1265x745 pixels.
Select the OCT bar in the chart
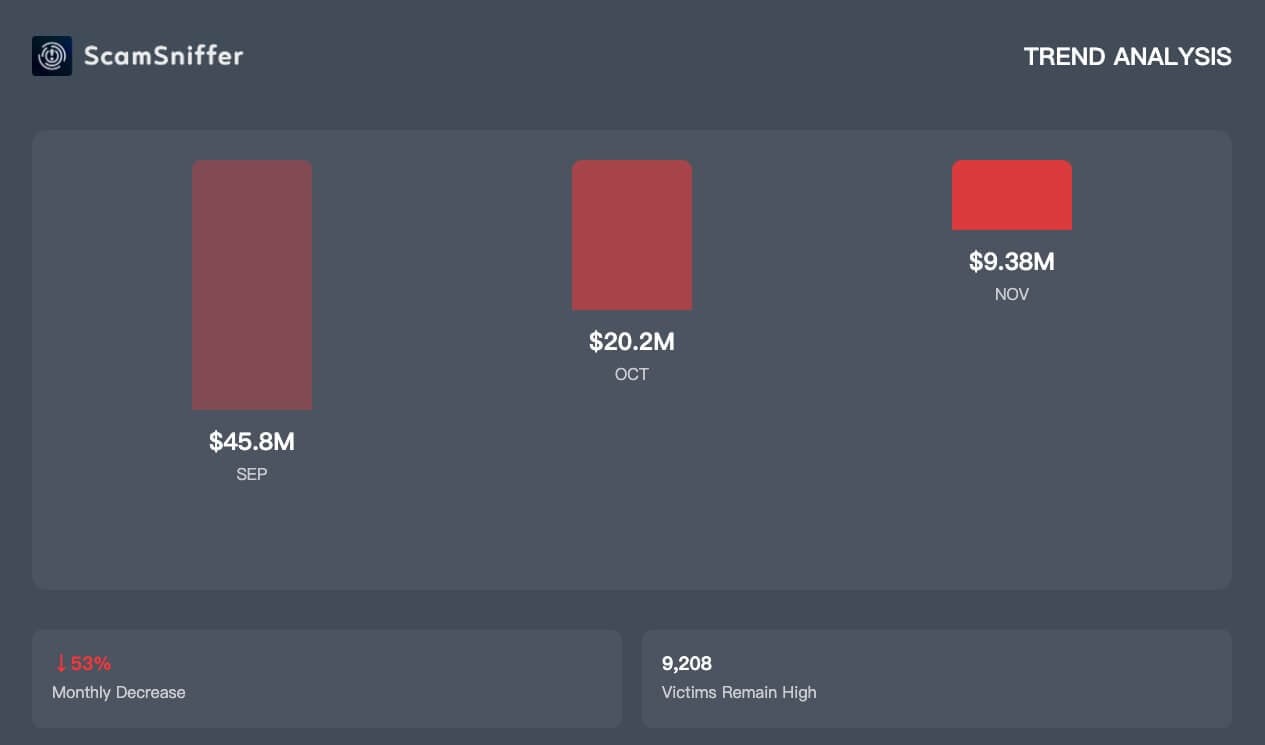632,235
